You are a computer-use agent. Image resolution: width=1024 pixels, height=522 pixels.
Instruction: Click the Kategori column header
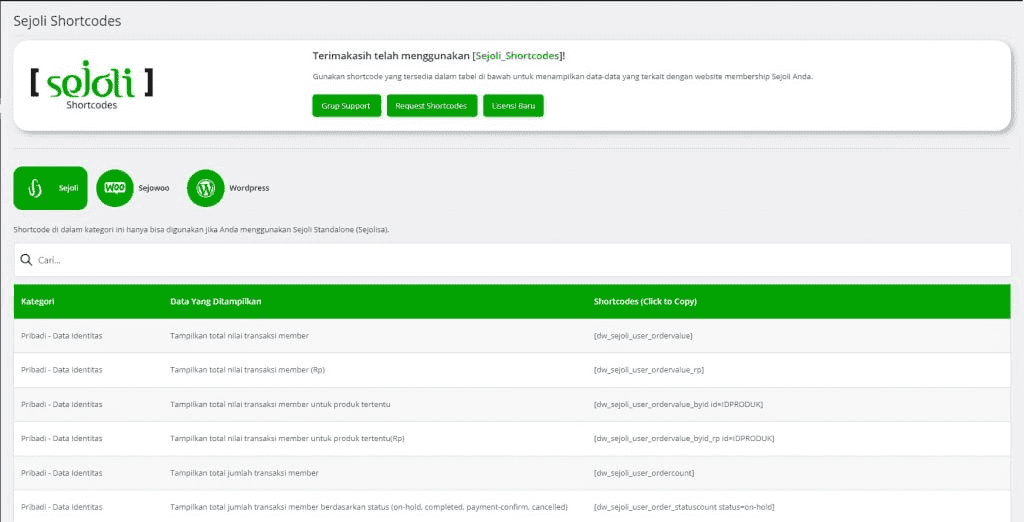(x=37, y=301)
